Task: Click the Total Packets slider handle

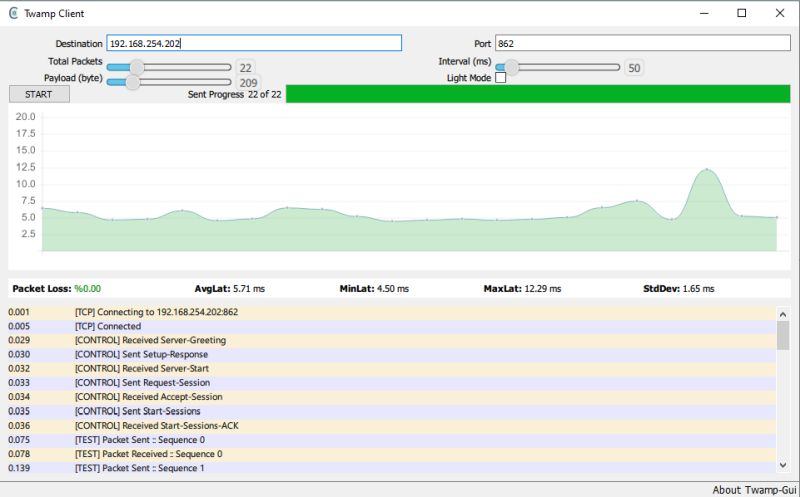Action: pos(137,67)
